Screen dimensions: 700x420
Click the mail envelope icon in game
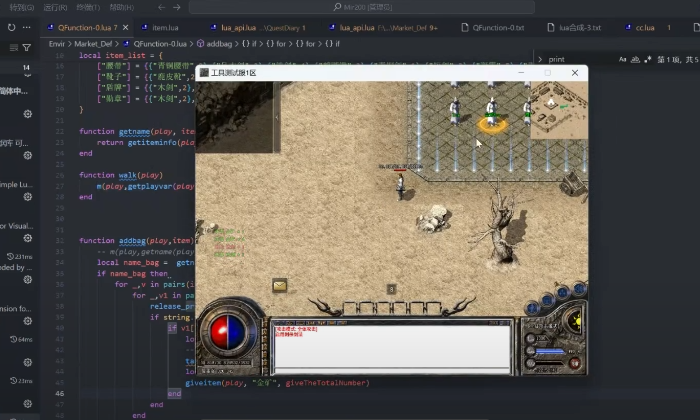[279, 286]
